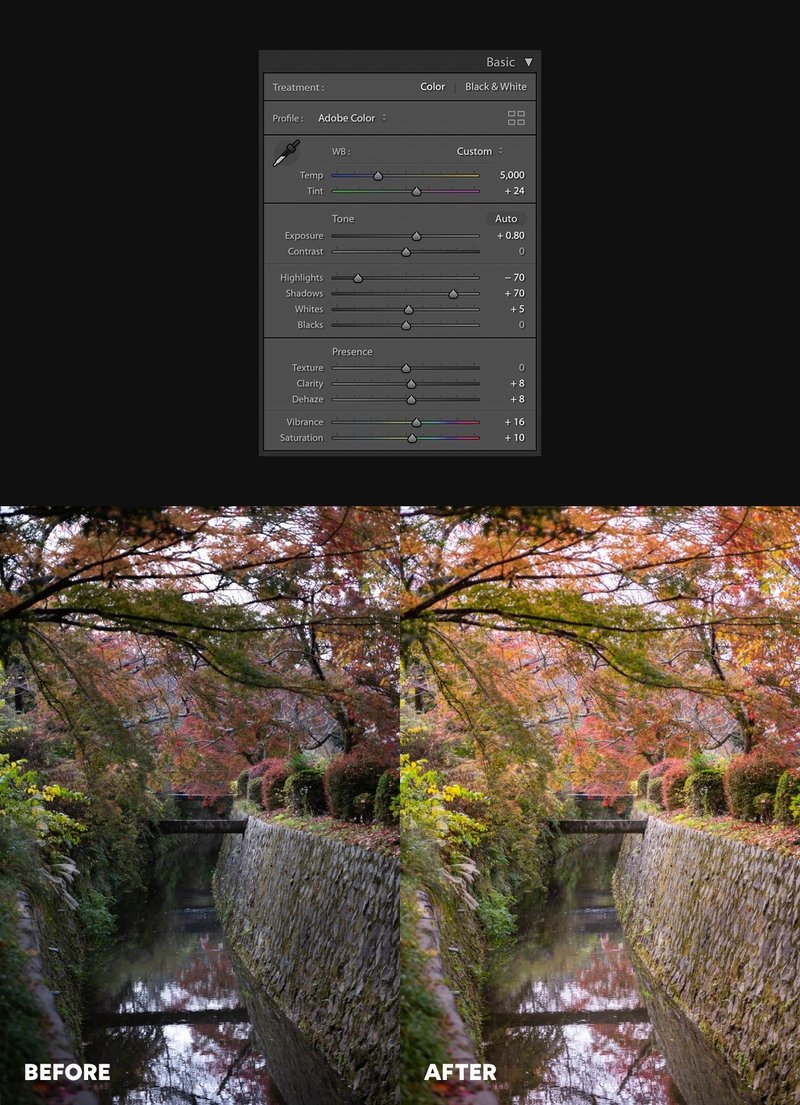Click the Temp slider handle
This screenshot has width=800, height=1105.
(379, 175)
